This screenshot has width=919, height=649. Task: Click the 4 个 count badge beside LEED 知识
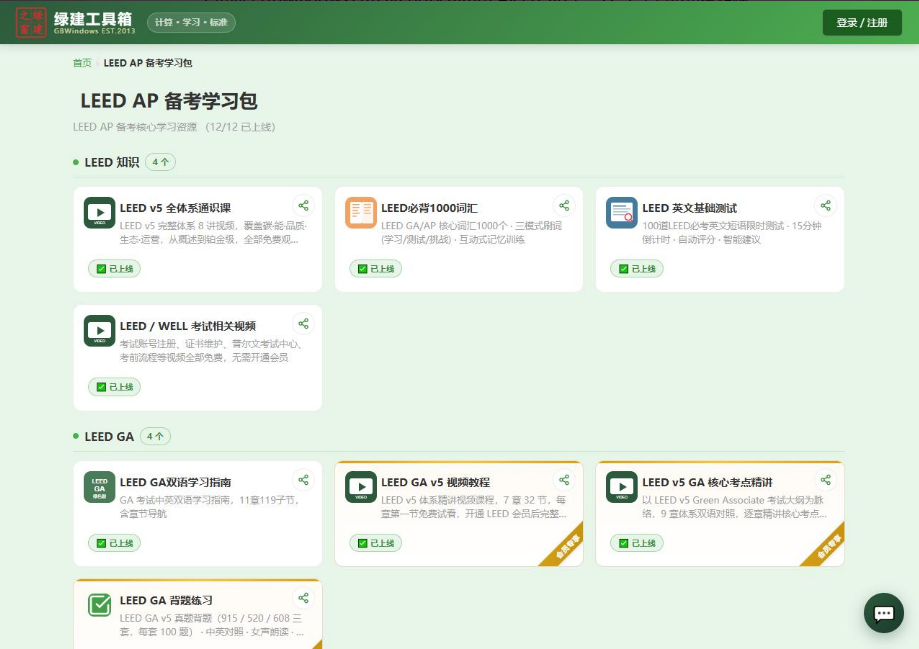pyautogui.click(x=161, y=162)
